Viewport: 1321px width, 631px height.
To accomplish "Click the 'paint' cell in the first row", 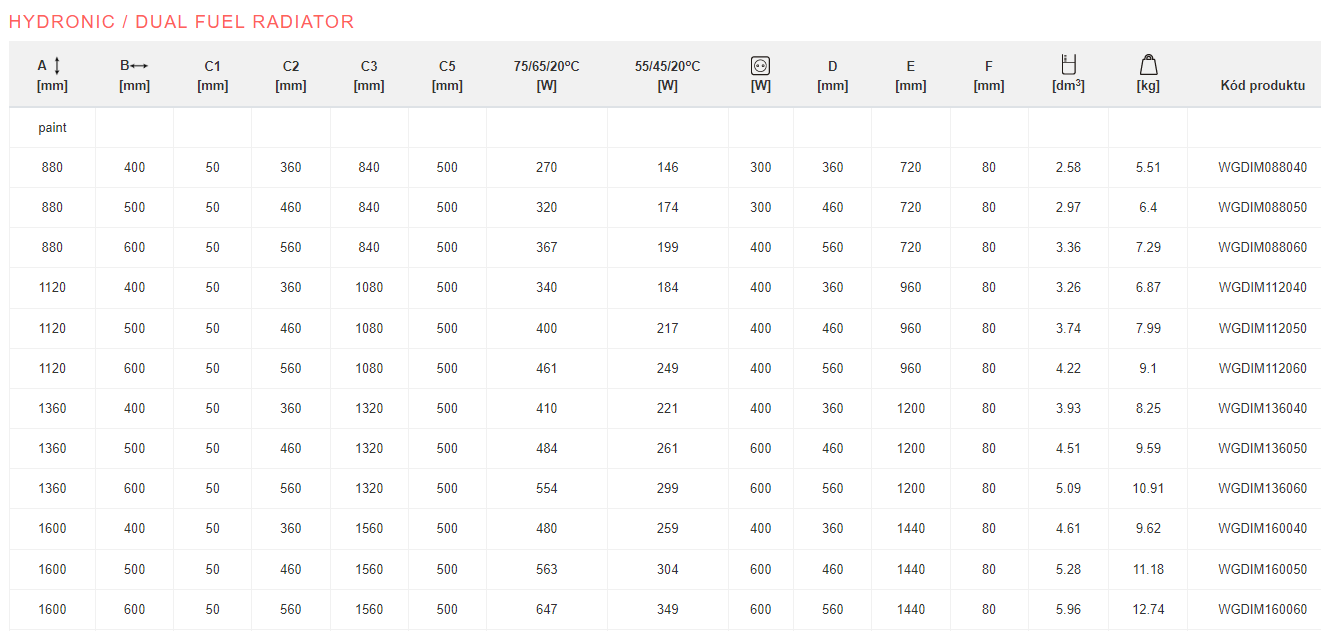I will pos(52,128).
